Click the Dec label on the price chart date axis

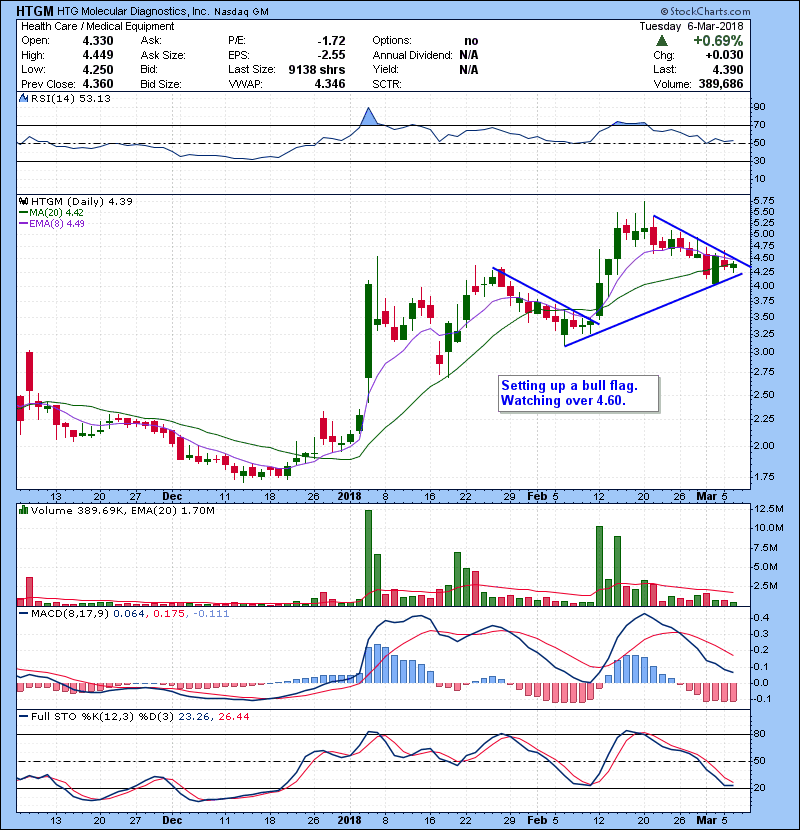[x=172, y=497]
